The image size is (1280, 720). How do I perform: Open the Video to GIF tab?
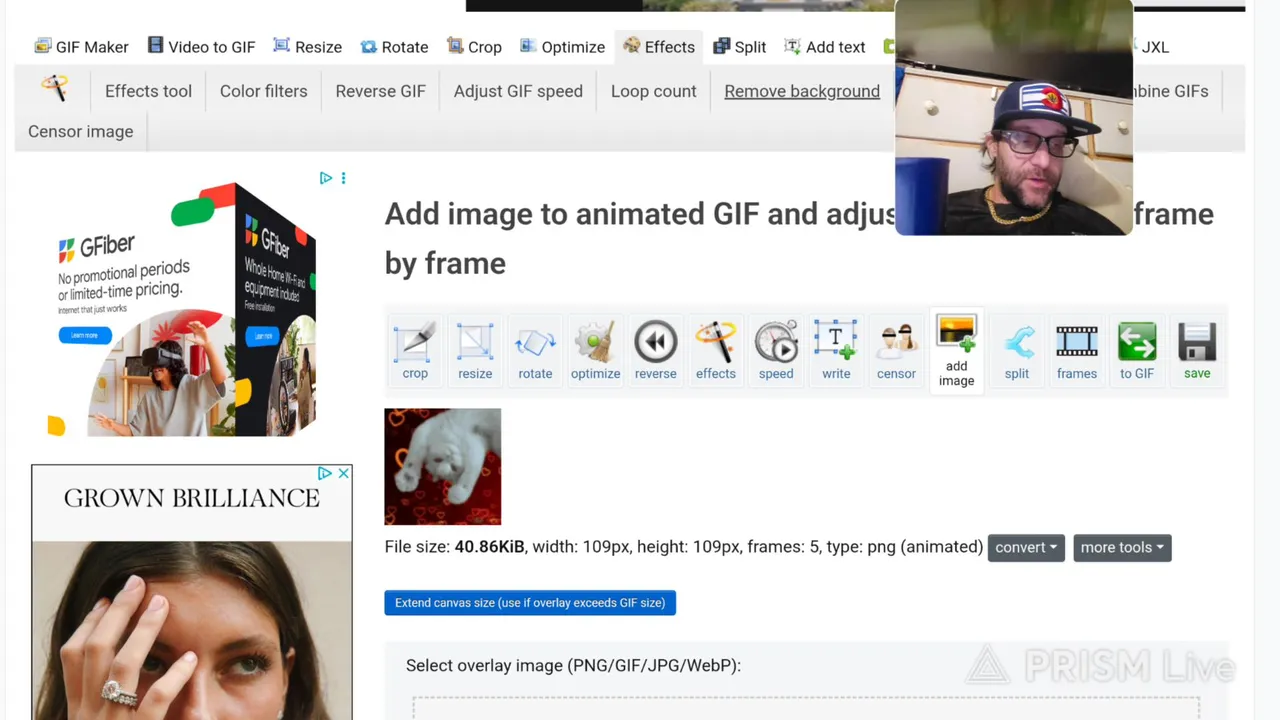(201, 47)
